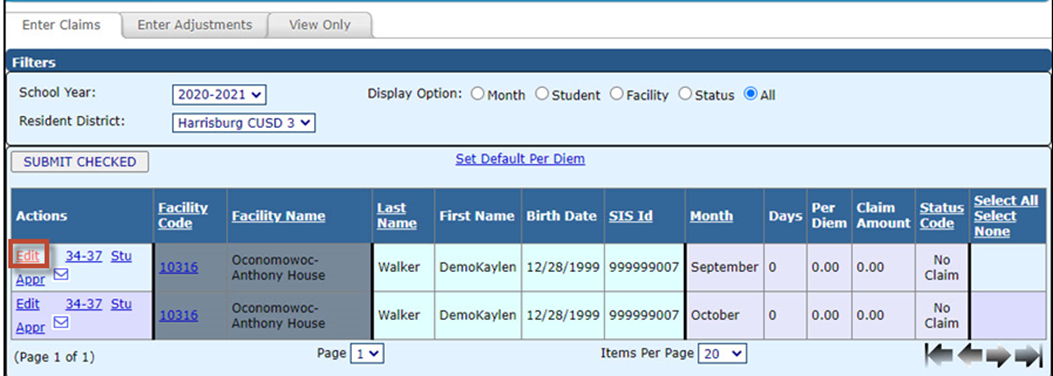This screenshot has height=376, width=1053.
Task: Click Edit in the September row
Action: tap(28, 256)
